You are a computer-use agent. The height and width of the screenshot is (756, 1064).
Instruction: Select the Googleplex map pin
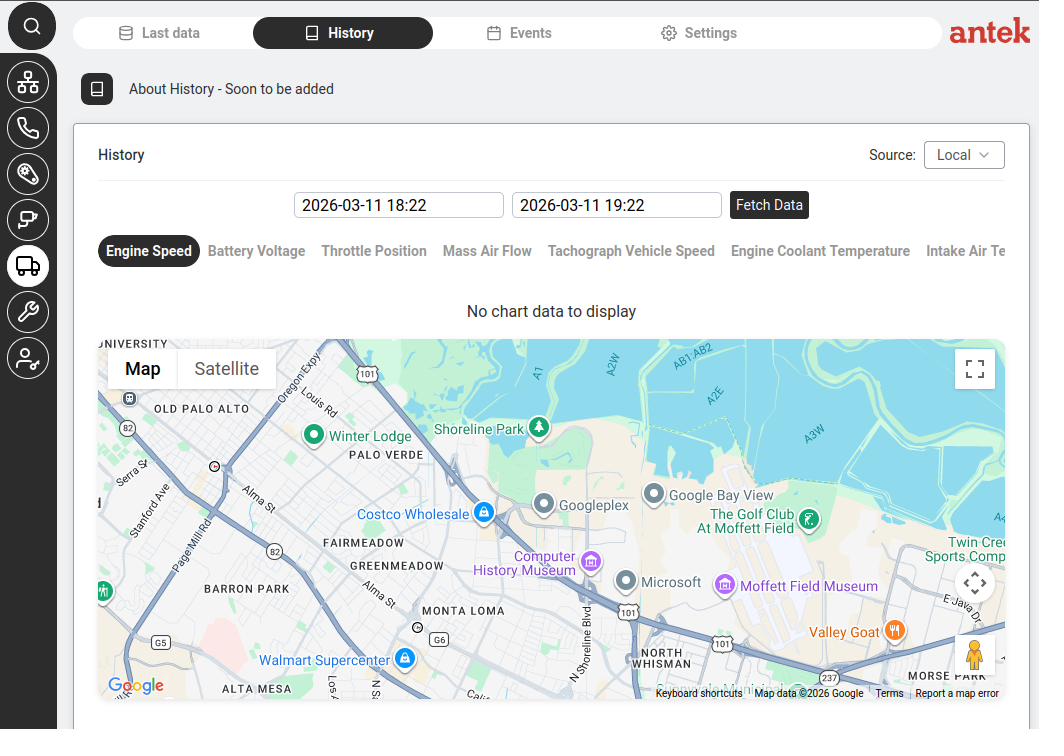tap(544, 504)
